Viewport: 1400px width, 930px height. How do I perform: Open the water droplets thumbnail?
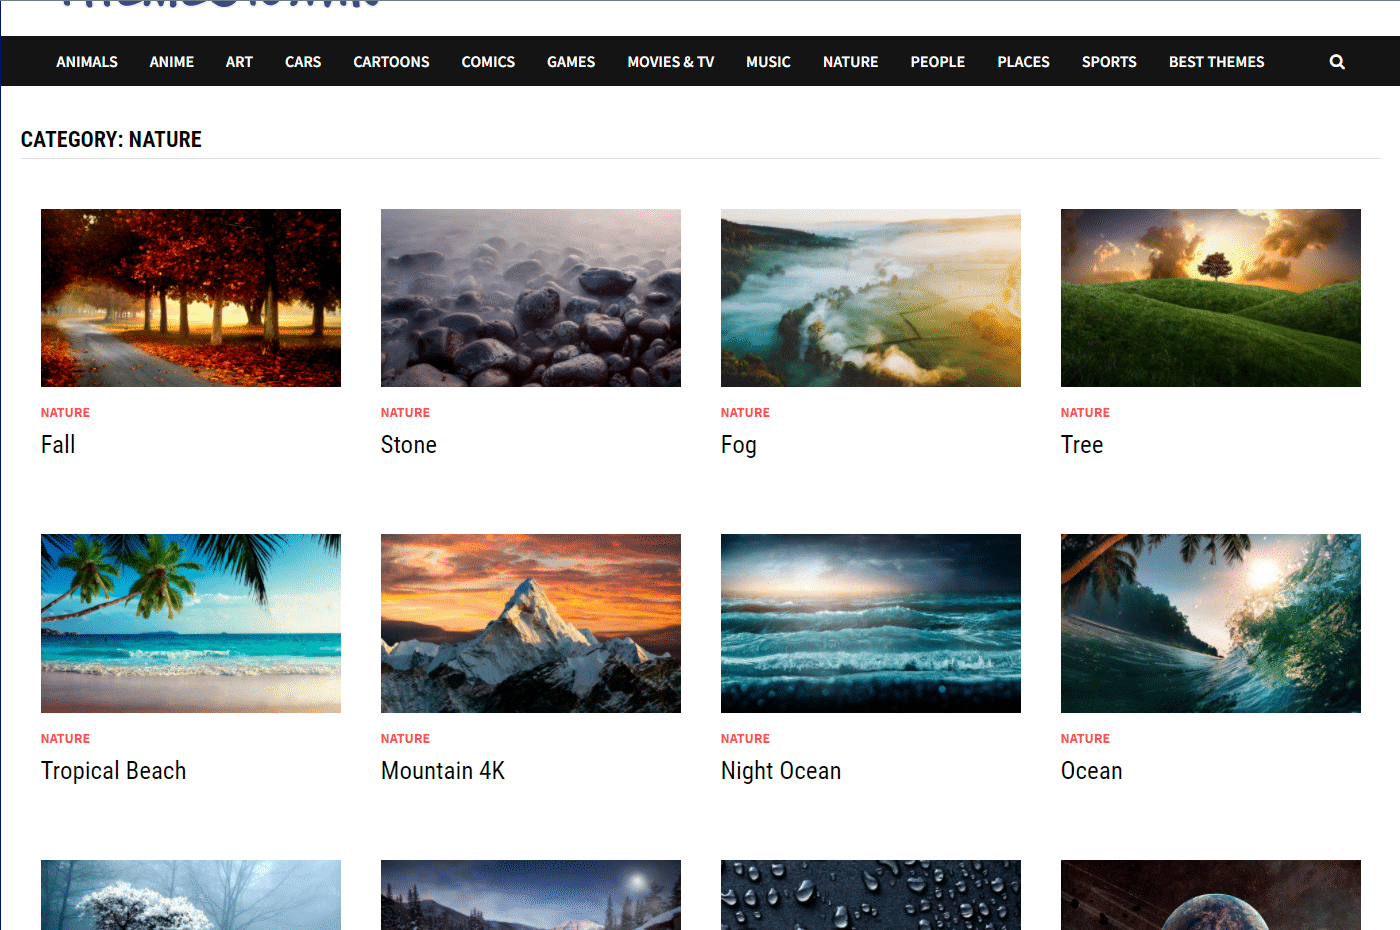871,895
